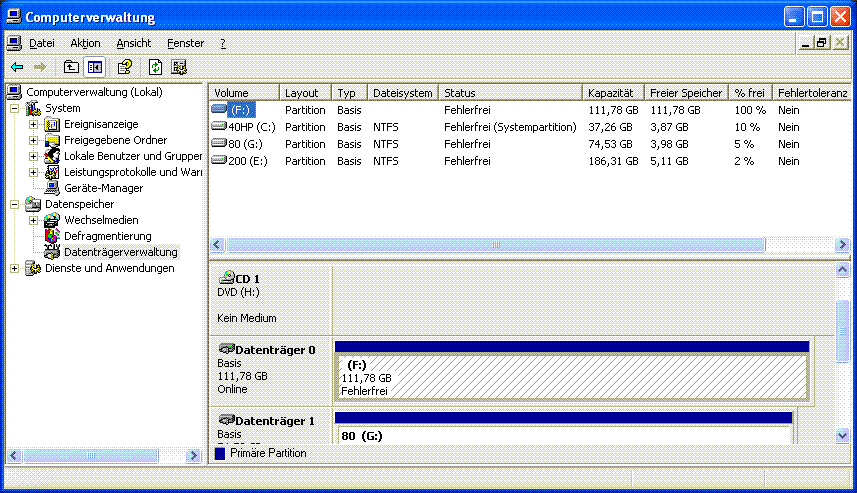Sort by Freier Speicher column header
Image resolution: width=857 pixels, height=493 pixels.
[x=686, y=93]
